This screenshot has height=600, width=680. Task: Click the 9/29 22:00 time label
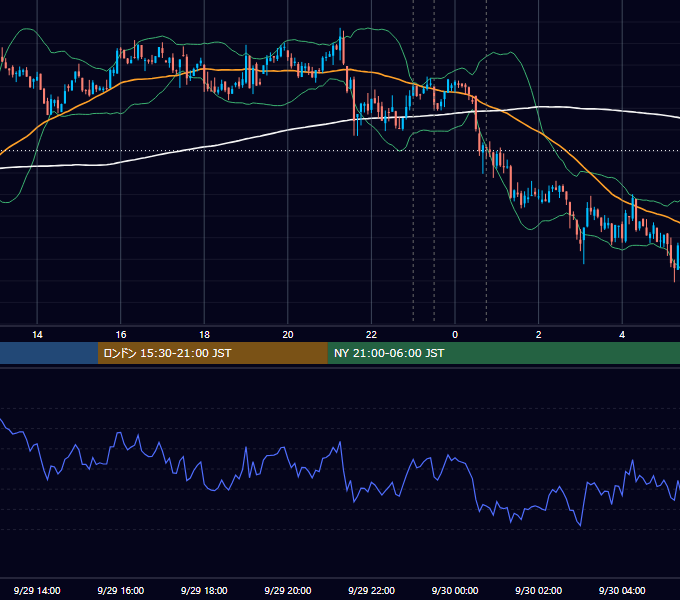pos(371,590)
